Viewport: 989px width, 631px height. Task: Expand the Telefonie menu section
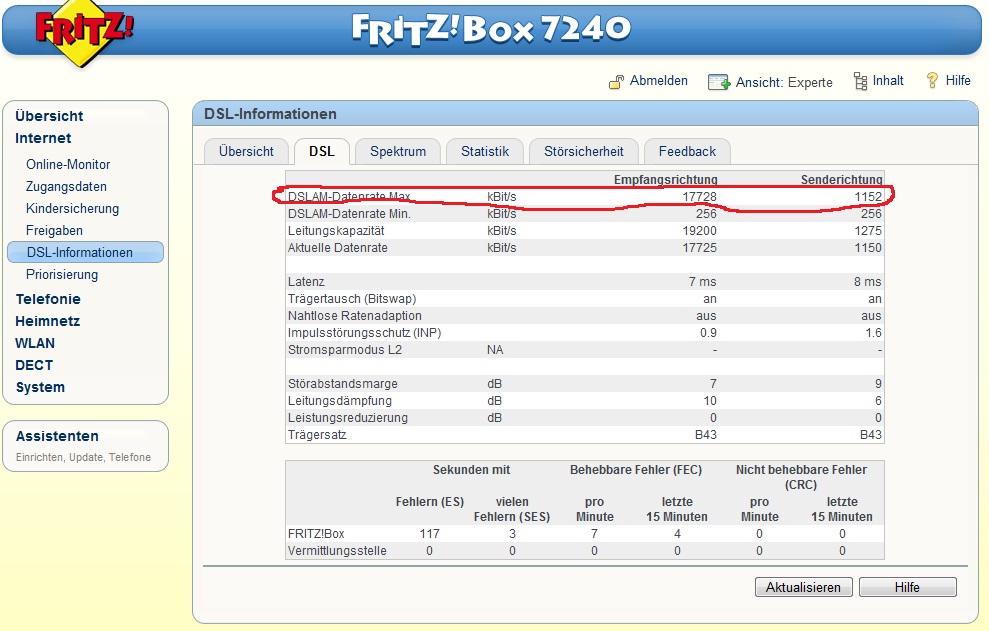(x=48, y=299)
